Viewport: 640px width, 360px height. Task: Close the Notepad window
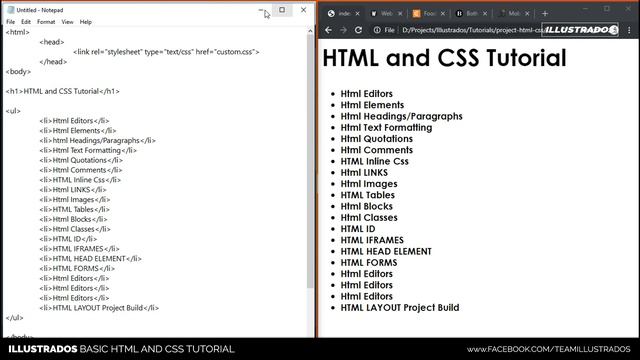pyautogui.click(x=303, y=10)
